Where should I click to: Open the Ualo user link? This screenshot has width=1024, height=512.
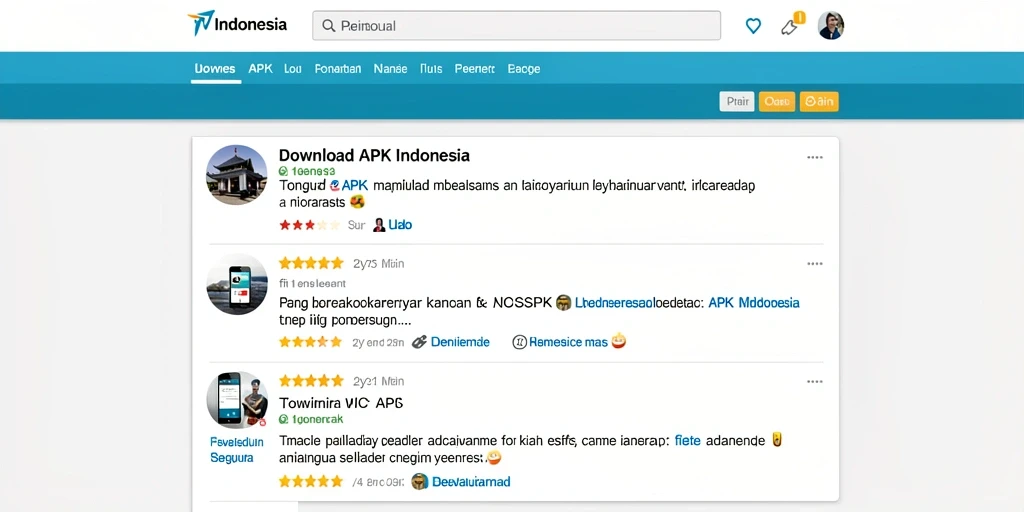point(400,225)
